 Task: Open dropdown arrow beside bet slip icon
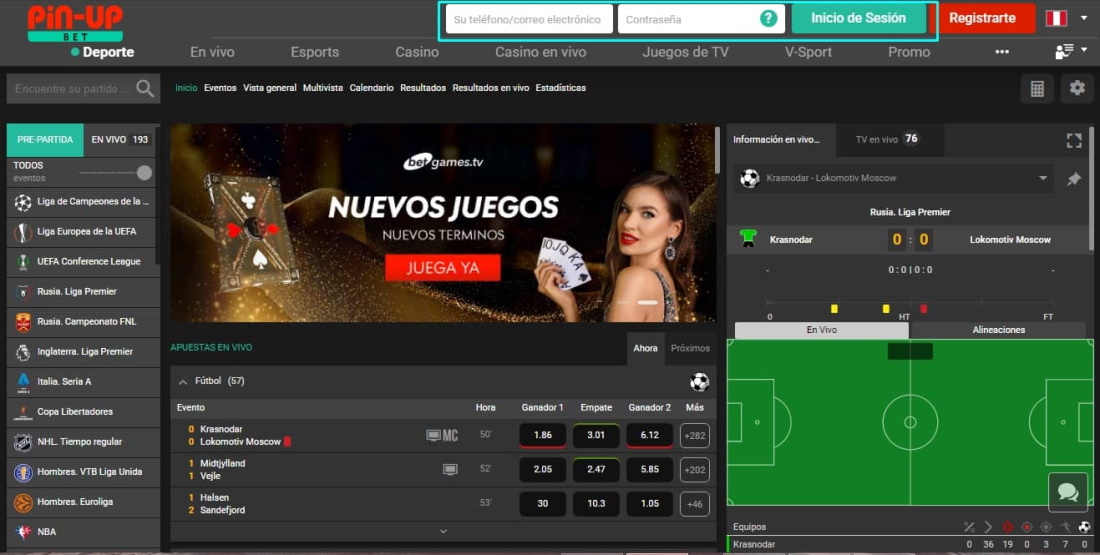coord(1085,50)
